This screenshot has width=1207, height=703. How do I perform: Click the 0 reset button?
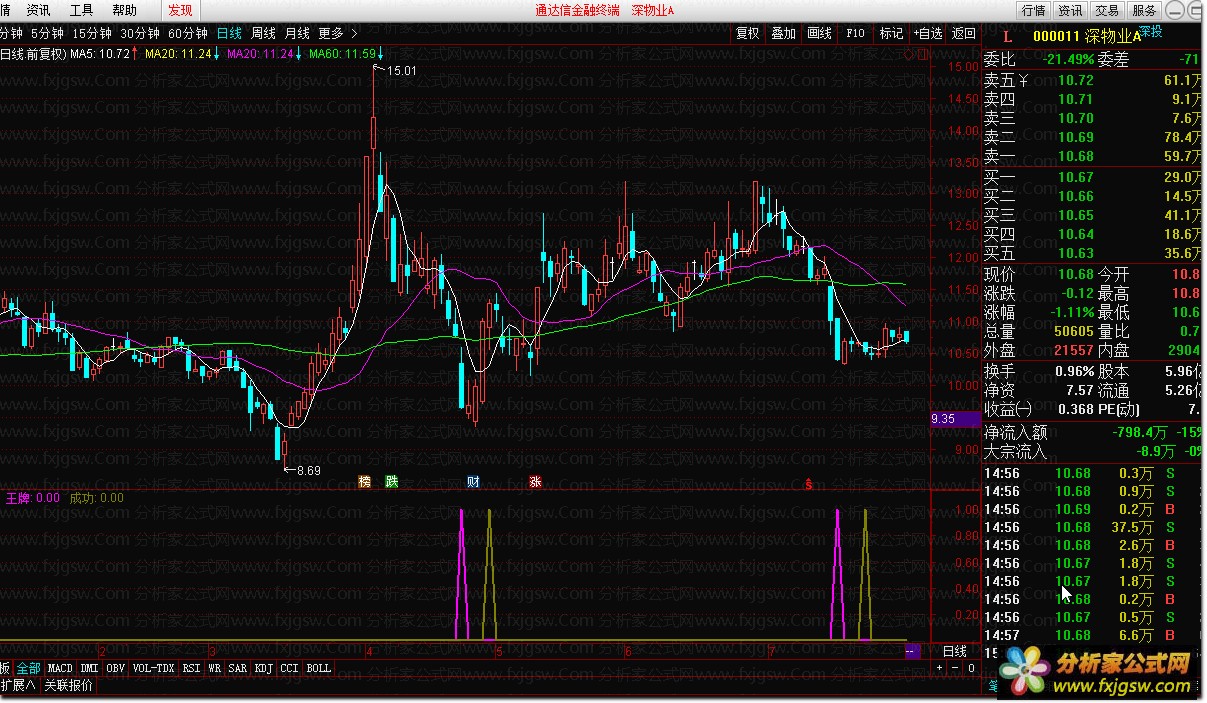(x=971, y=668)
